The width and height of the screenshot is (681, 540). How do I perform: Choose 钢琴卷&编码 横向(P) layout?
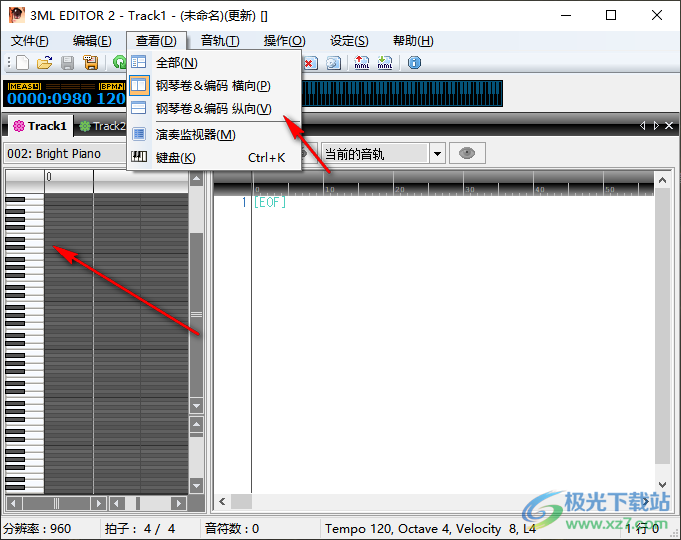click(x=214, y=85)
